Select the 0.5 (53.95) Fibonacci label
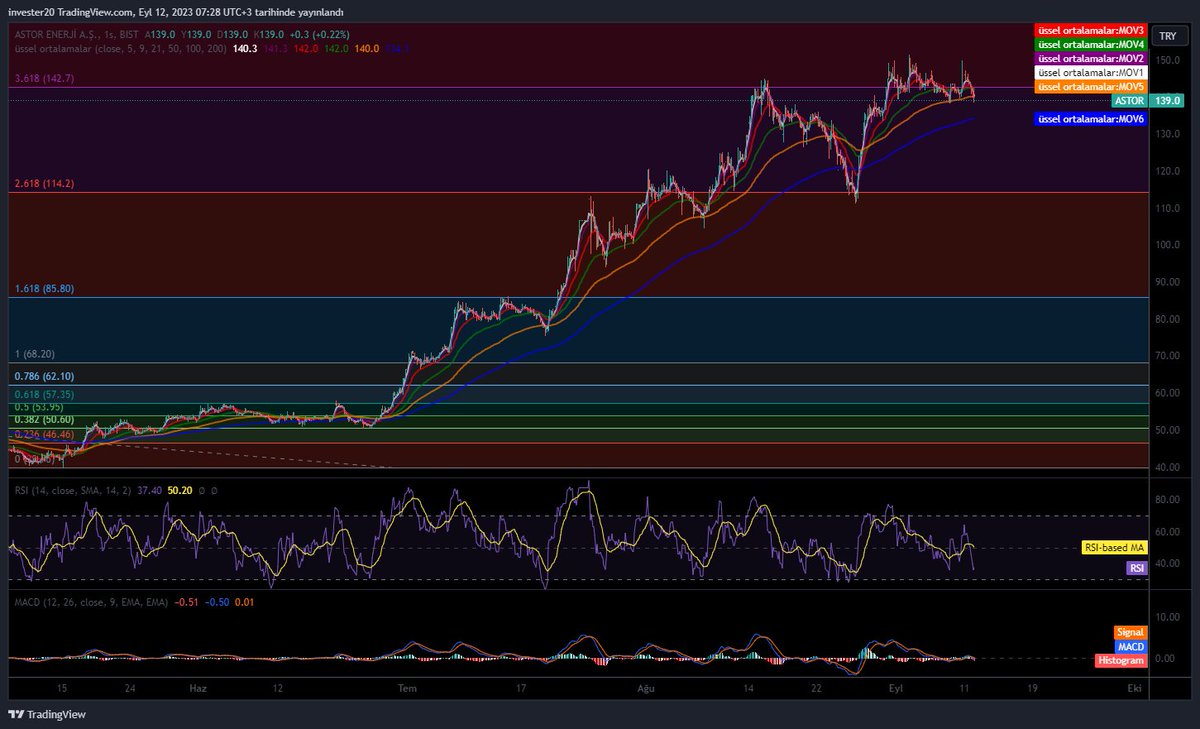 point(39,407)
